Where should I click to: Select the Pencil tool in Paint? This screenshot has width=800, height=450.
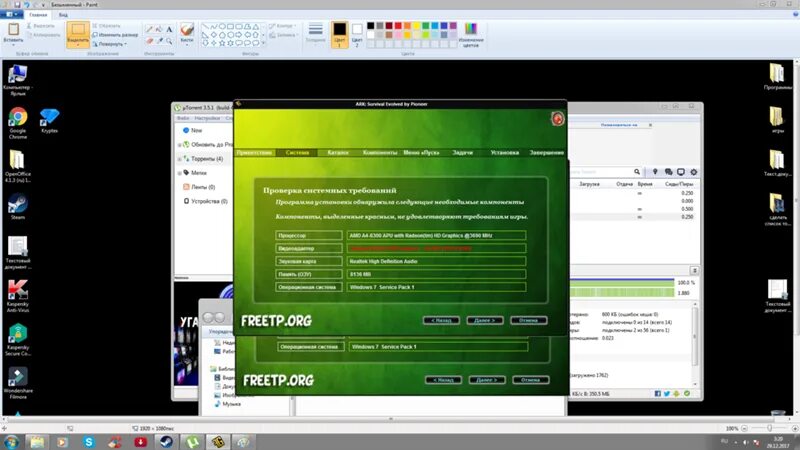coord(149,30)
